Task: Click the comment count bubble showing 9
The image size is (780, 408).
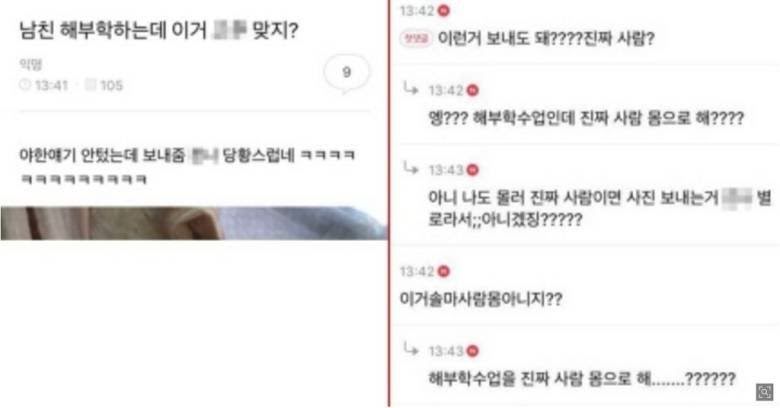Action: click(x=347, y=74)
